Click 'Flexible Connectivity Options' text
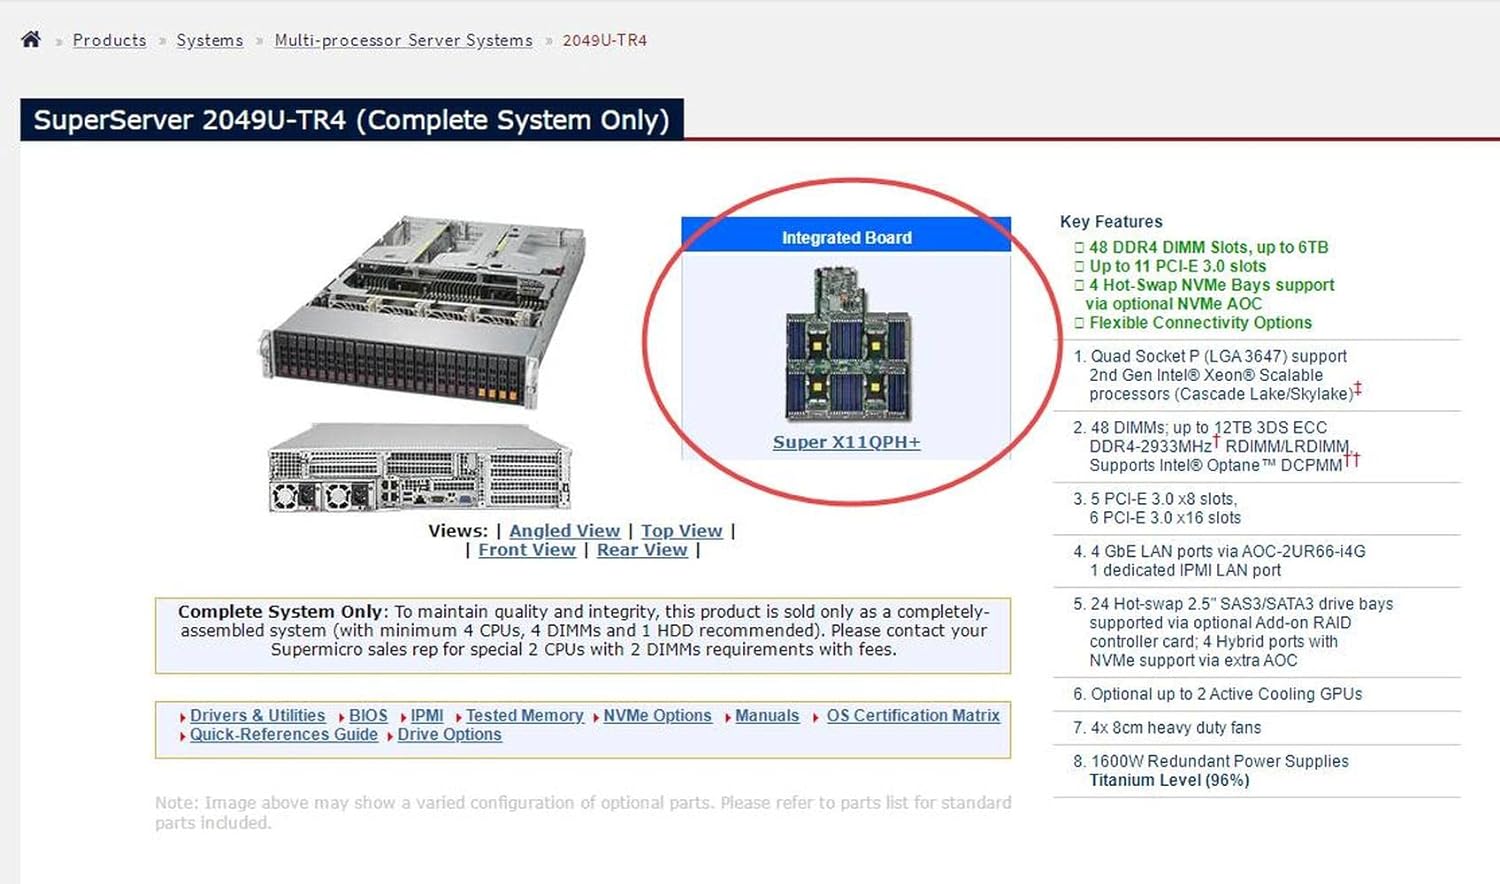1500x884 pixels. [x=1200, y=323]
